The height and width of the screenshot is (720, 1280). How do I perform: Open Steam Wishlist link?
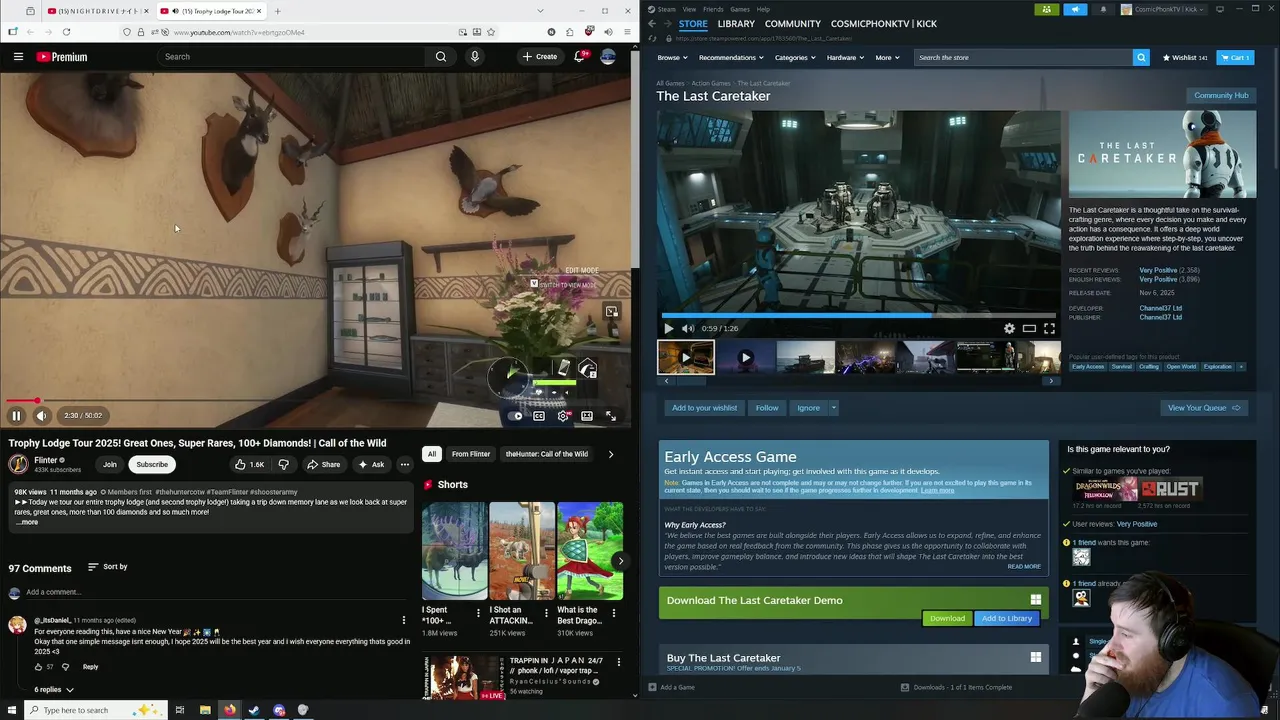point(1185,58)
